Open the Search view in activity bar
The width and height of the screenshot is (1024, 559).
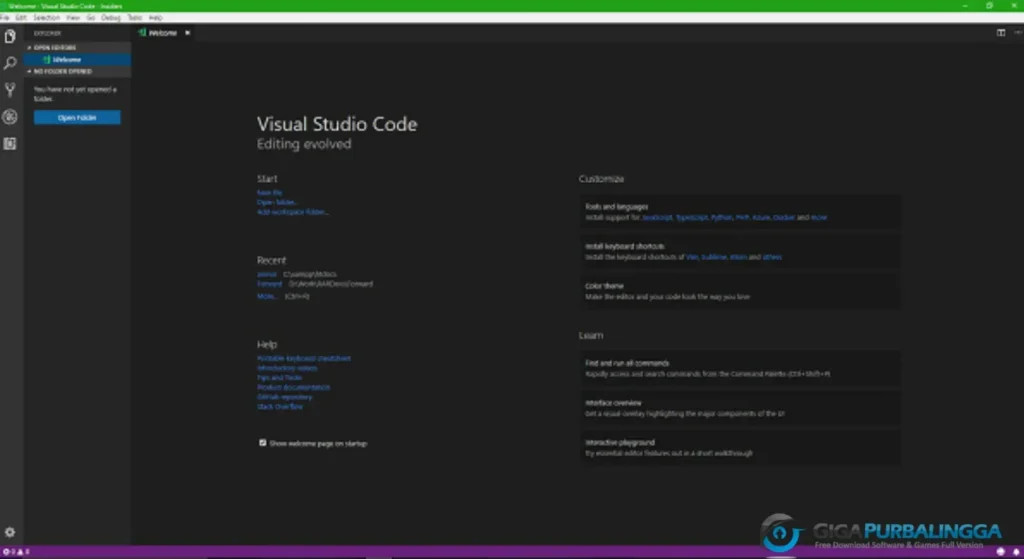[x=10, y=63]
